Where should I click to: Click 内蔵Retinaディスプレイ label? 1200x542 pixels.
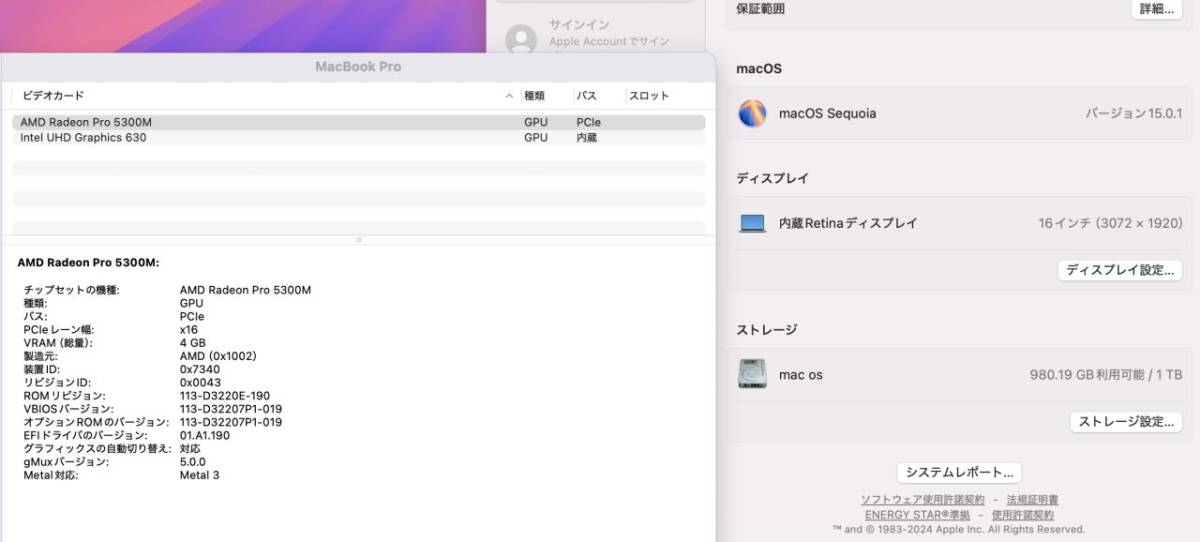pyautogui.click(x=848, y=224)
